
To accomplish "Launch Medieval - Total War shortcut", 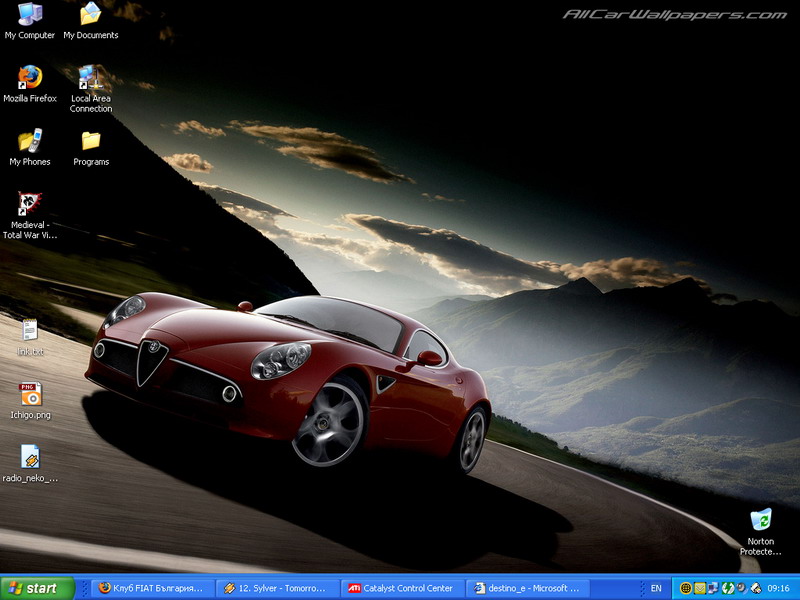I will tap(30, 205).
